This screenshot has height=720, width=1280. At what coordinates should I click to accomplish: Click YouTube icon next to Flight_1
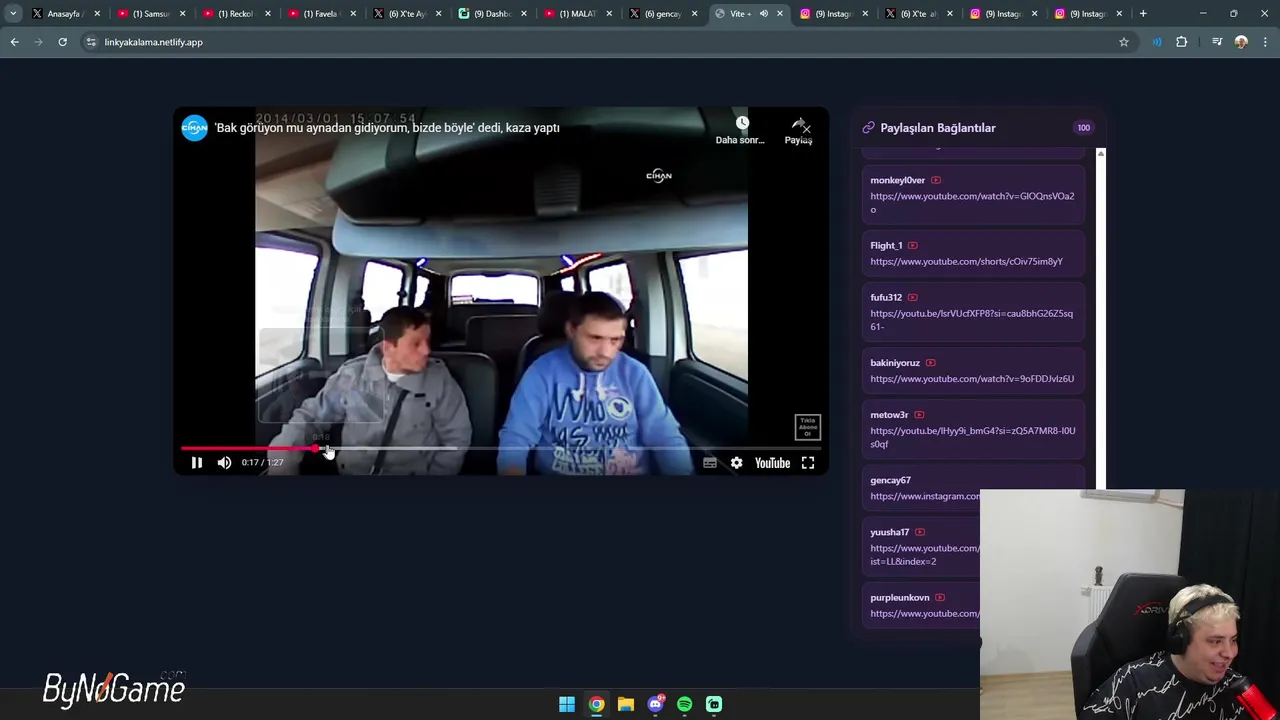(x=913, y=245)
